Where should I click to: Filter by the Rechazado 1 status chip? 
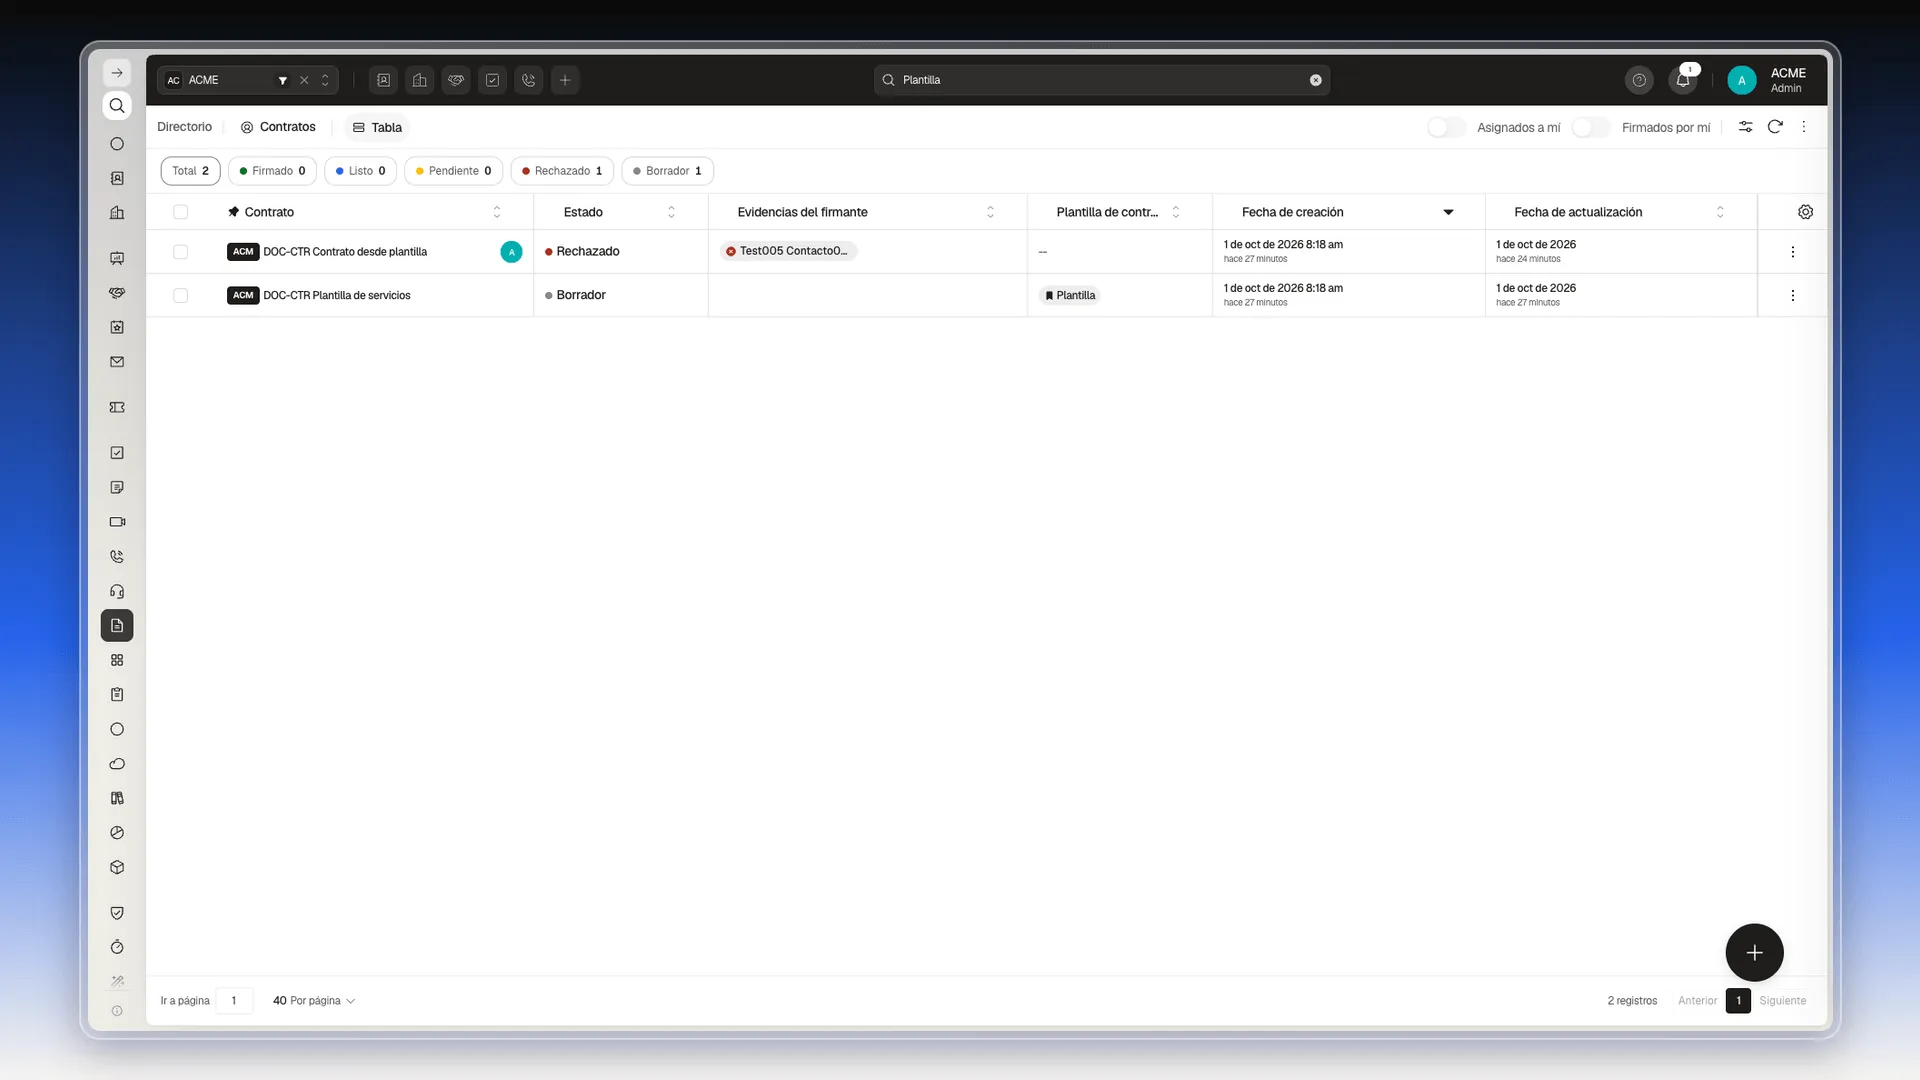(562, 171)
